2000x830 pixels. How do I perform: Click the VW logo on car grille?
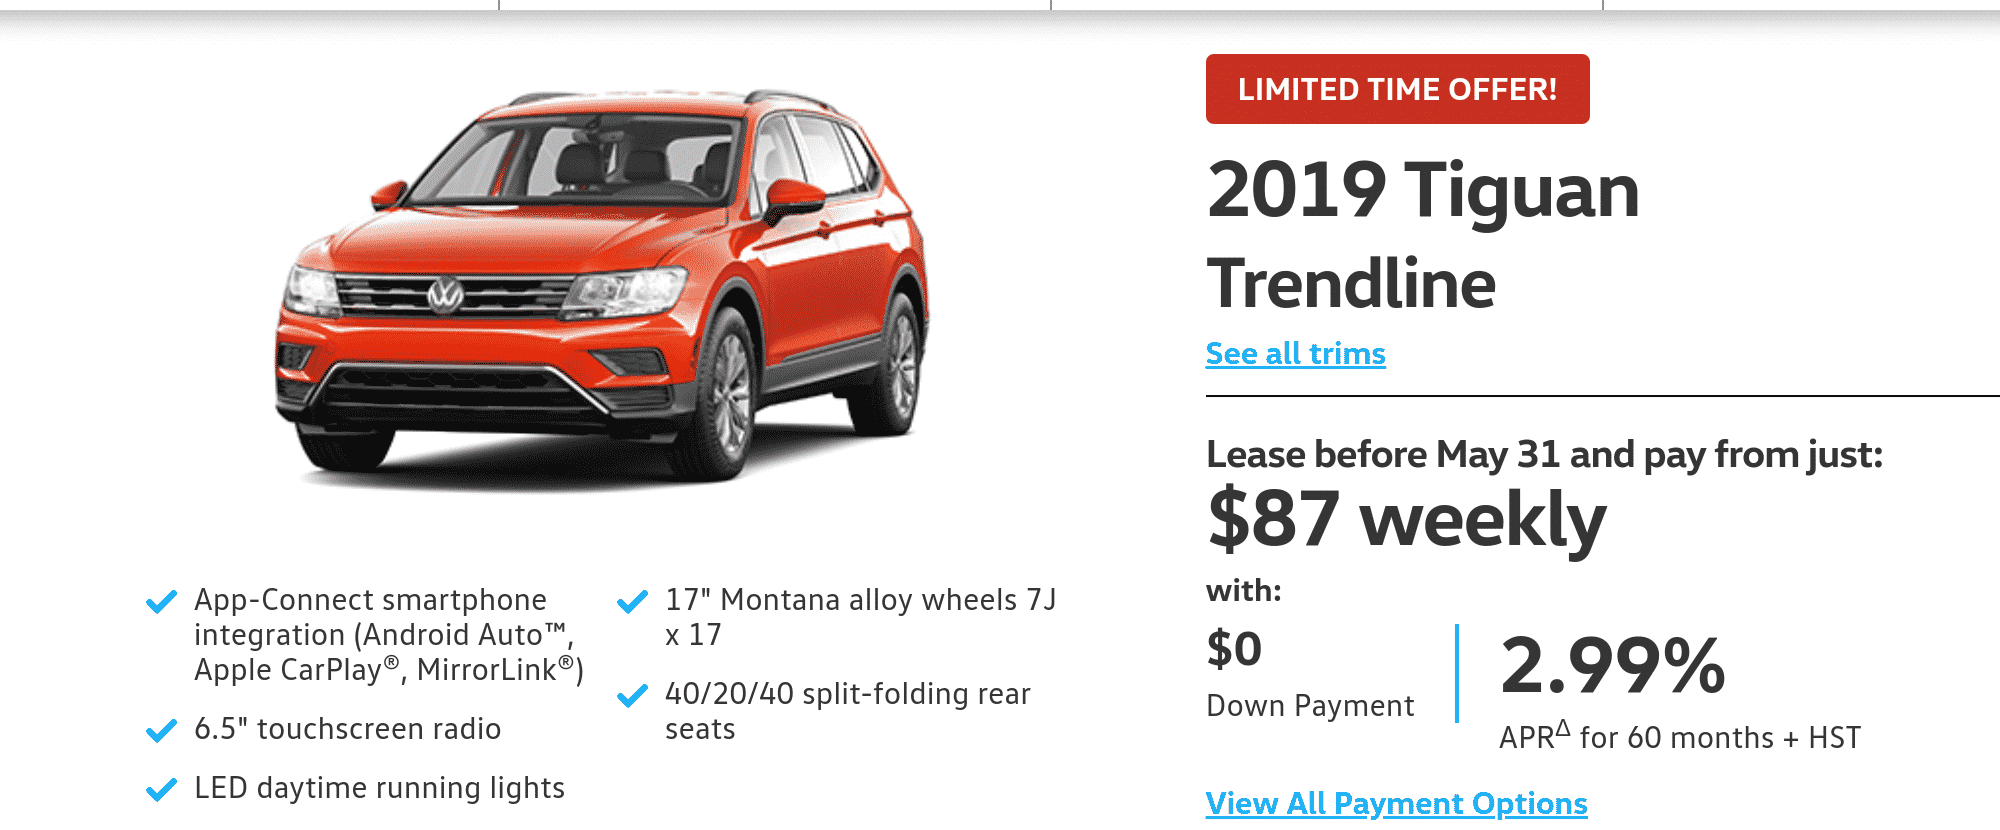[x=446, y=295]
